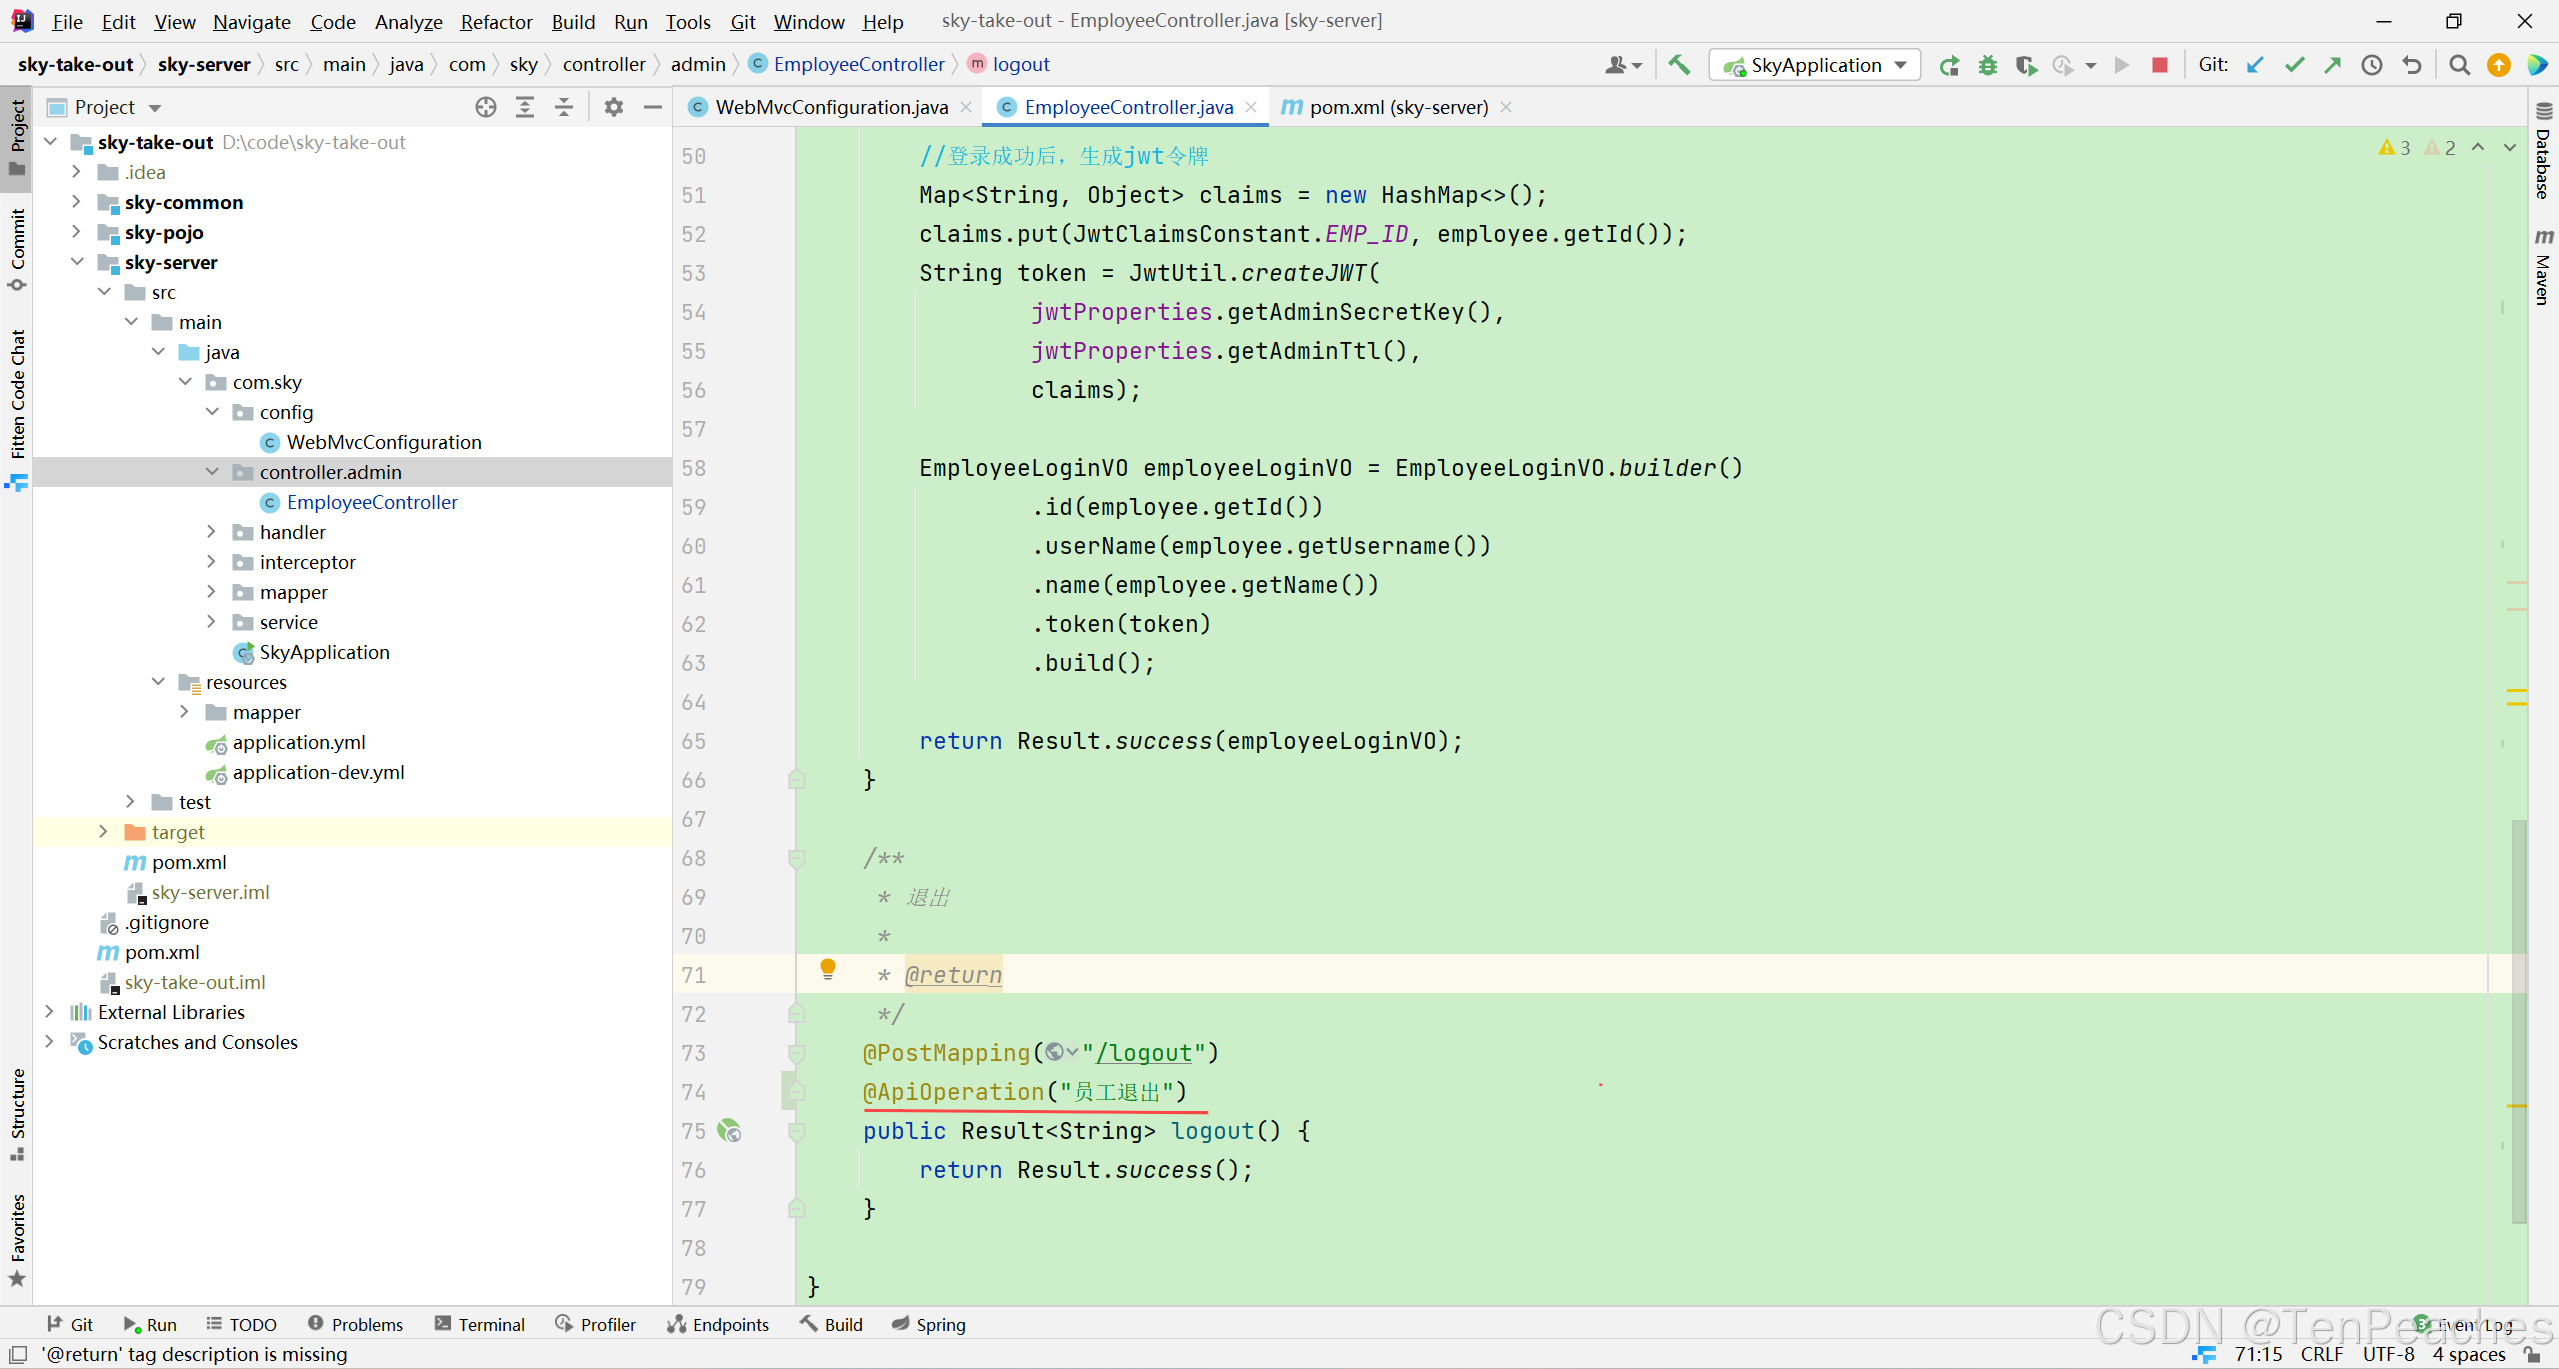
Task: Toggle fold marker beside line 68
Action: click(797, 858)
